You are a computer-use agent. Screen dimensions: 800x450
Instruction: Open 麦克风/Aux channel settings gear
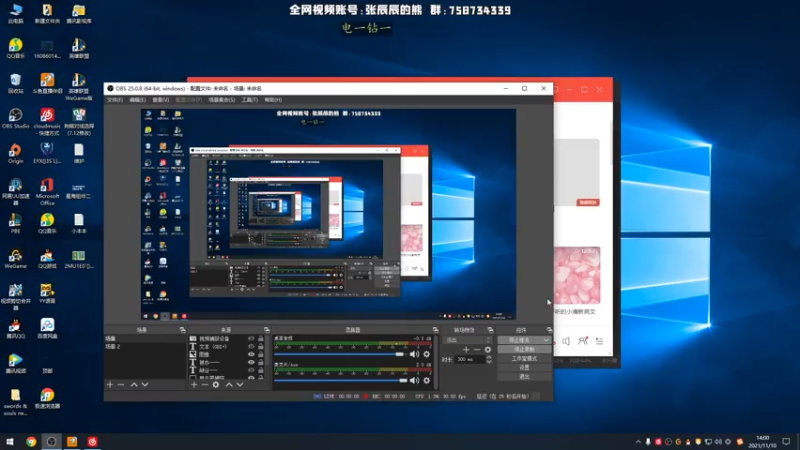pos(427,380)
